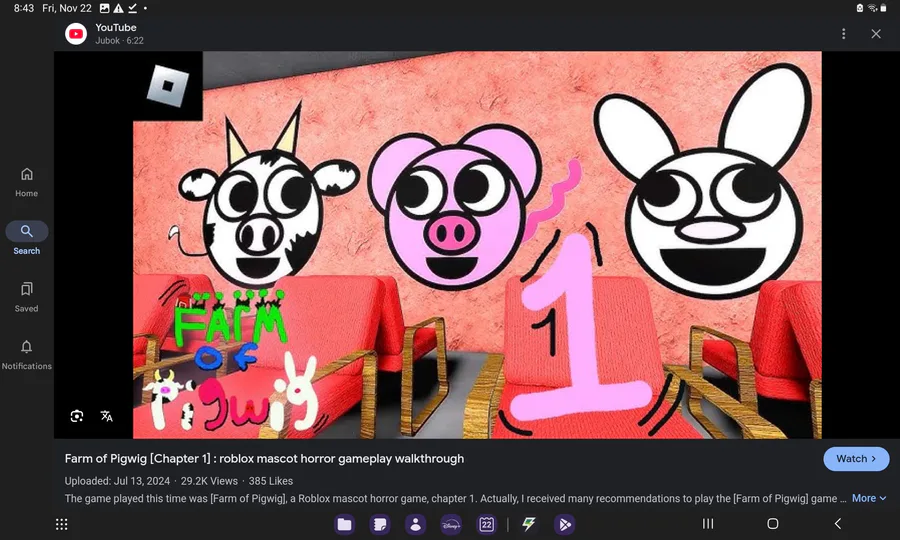Close the video preview panel
This screenshot has width=900, height=540.
(876, 34)
